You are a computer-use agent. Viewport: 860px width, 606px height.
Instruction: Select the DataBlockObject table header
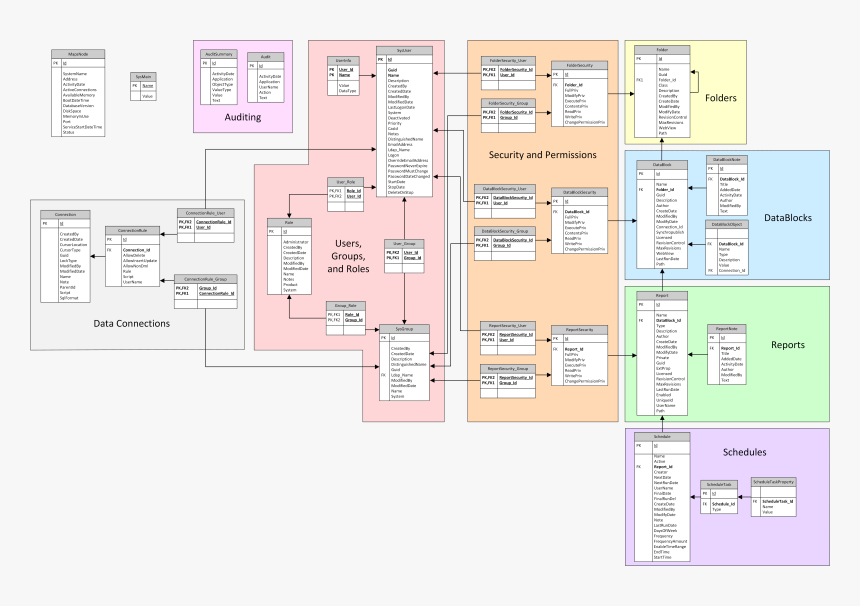(727, 224)
